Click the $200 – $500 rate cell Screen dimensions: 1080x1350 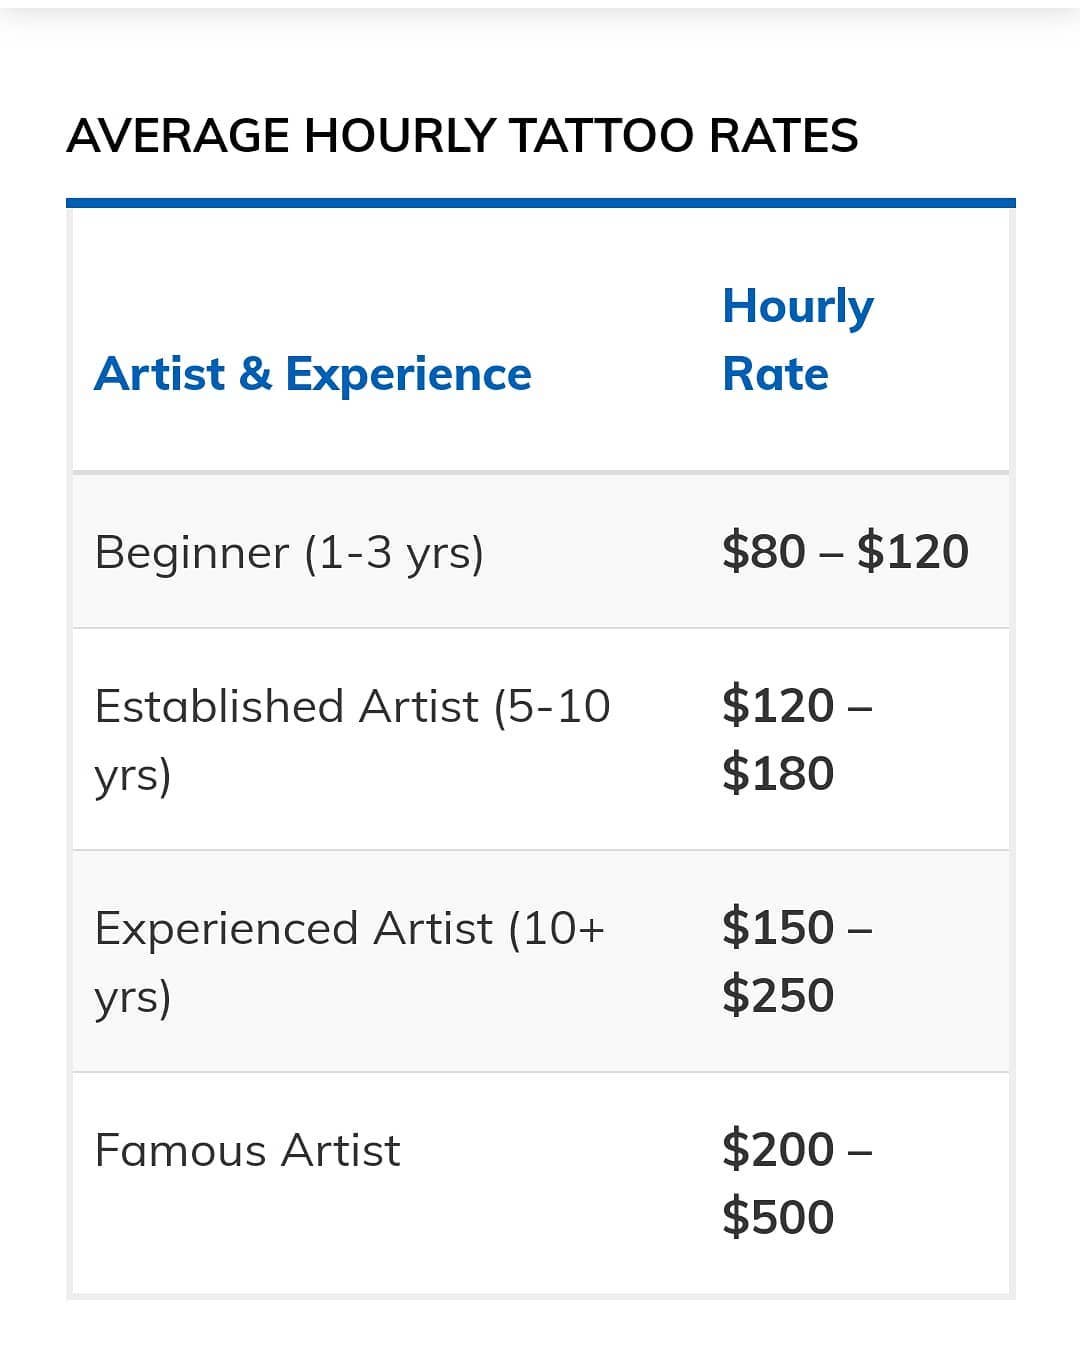797,1183
